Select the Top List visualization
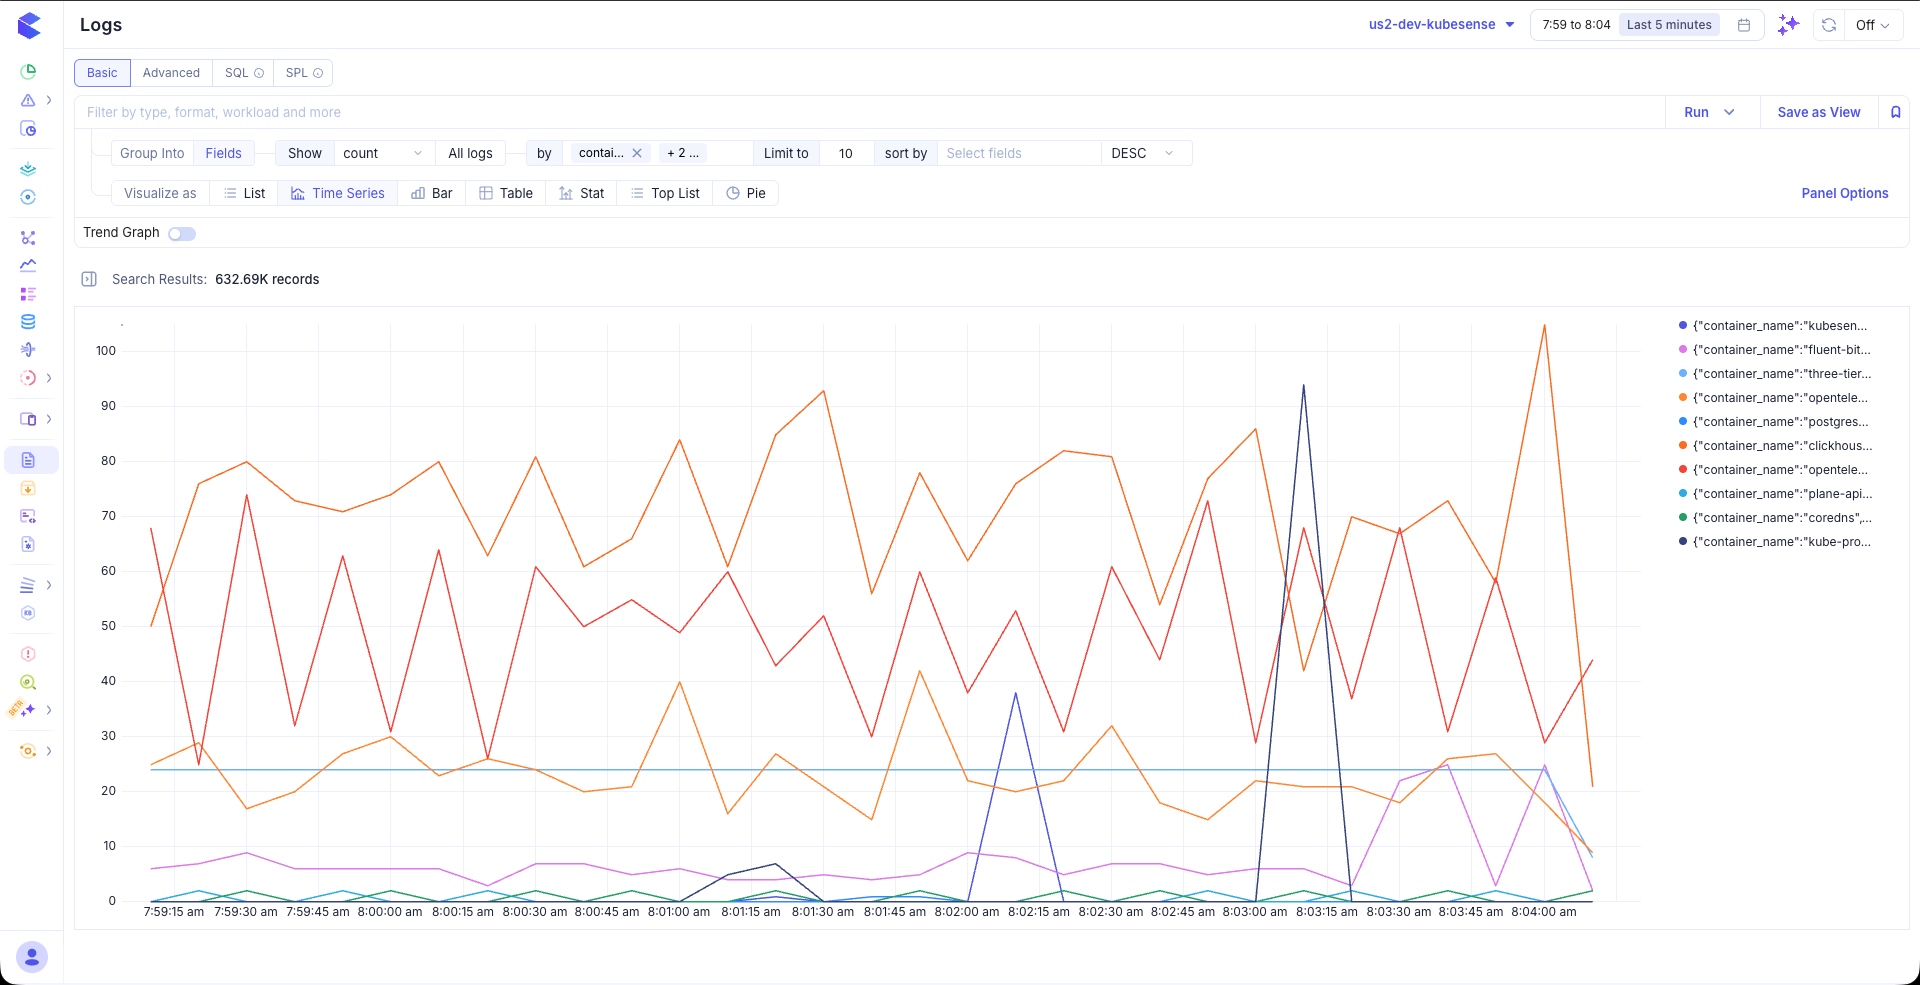 click(665, 193)
